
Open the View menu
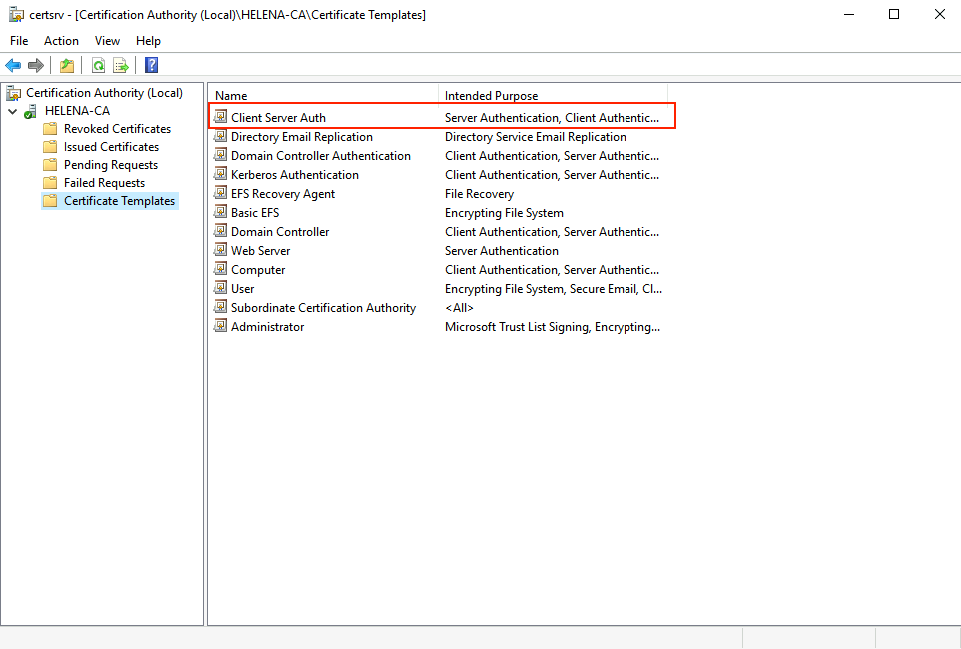pos(107,41)
